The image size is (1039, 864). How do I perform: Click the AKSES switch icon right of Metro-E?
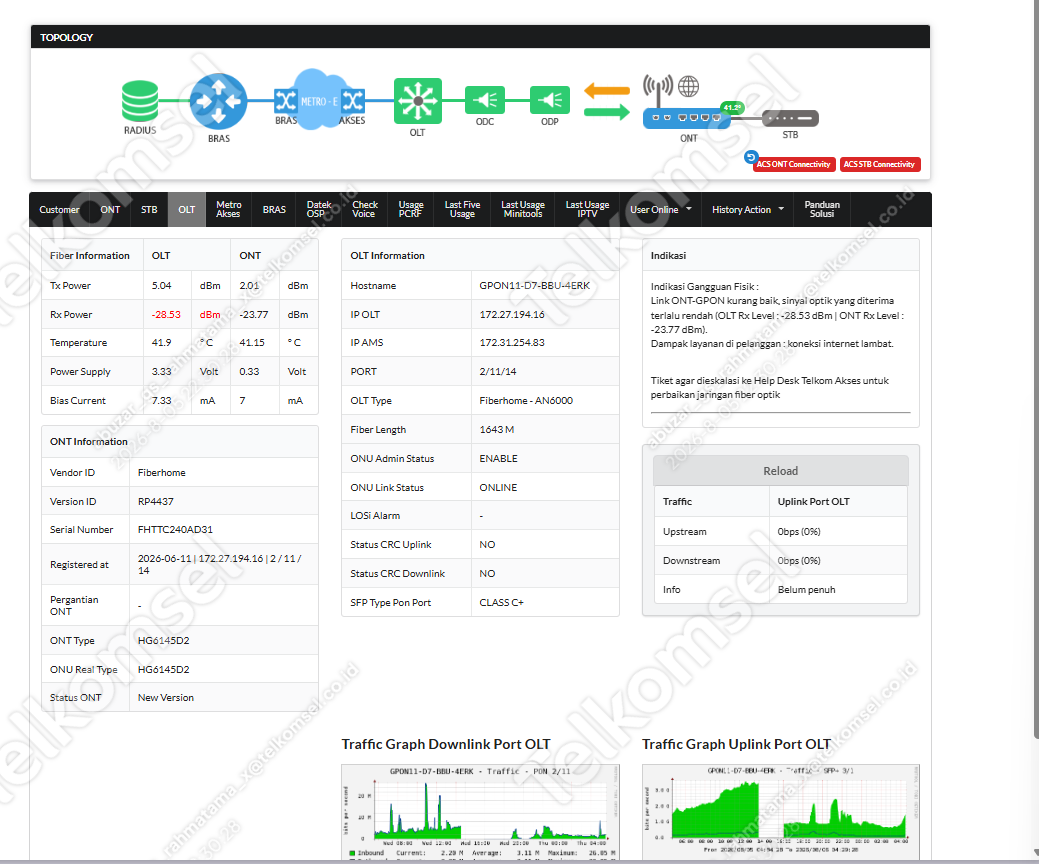(353, 101)
